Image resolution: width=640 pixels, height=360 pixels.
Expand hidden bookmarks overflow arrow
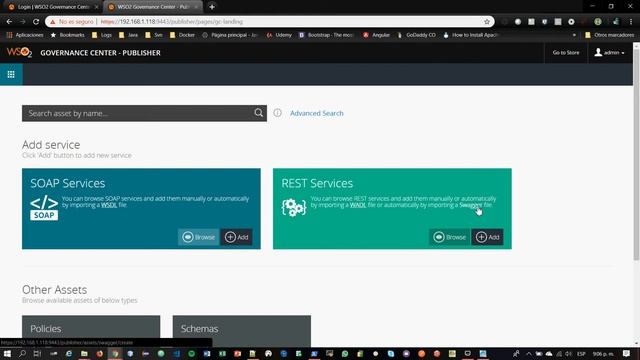574,35
